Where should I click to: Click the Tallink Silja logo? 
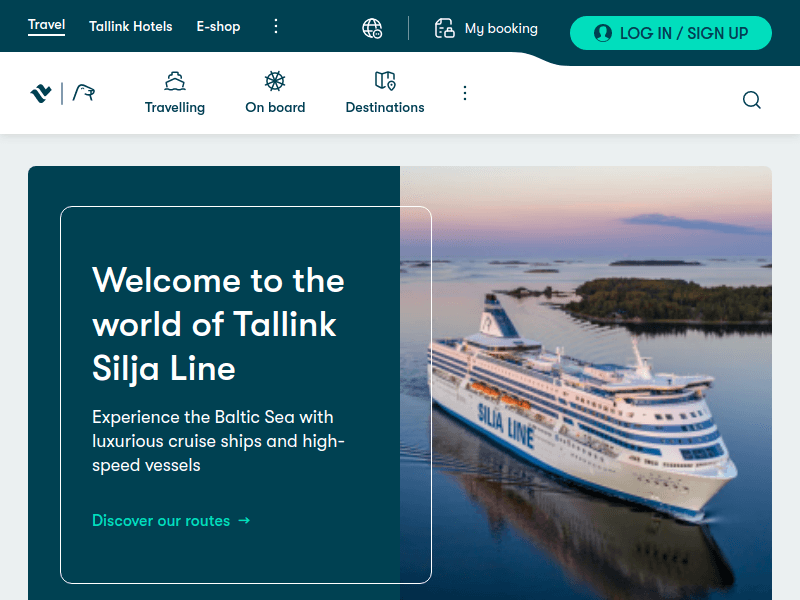(x=40, y=90)
